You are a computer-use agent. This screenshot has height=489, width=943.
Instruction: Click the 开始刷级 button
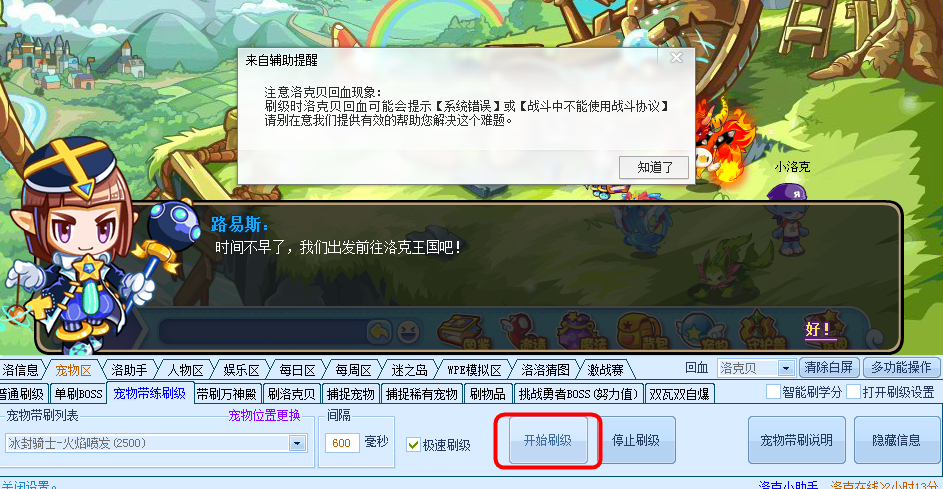pyautogui.click(x=548, y=440)
